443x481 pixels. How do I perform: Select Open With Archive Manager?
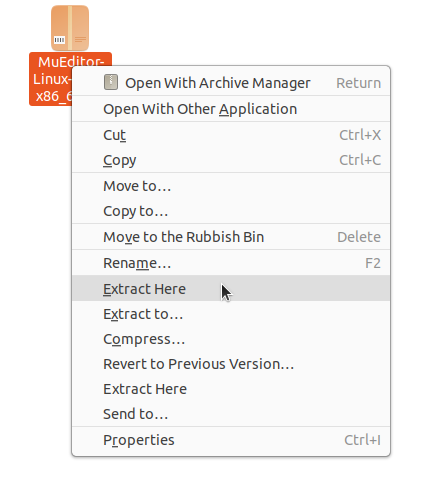tap(231, 83)
